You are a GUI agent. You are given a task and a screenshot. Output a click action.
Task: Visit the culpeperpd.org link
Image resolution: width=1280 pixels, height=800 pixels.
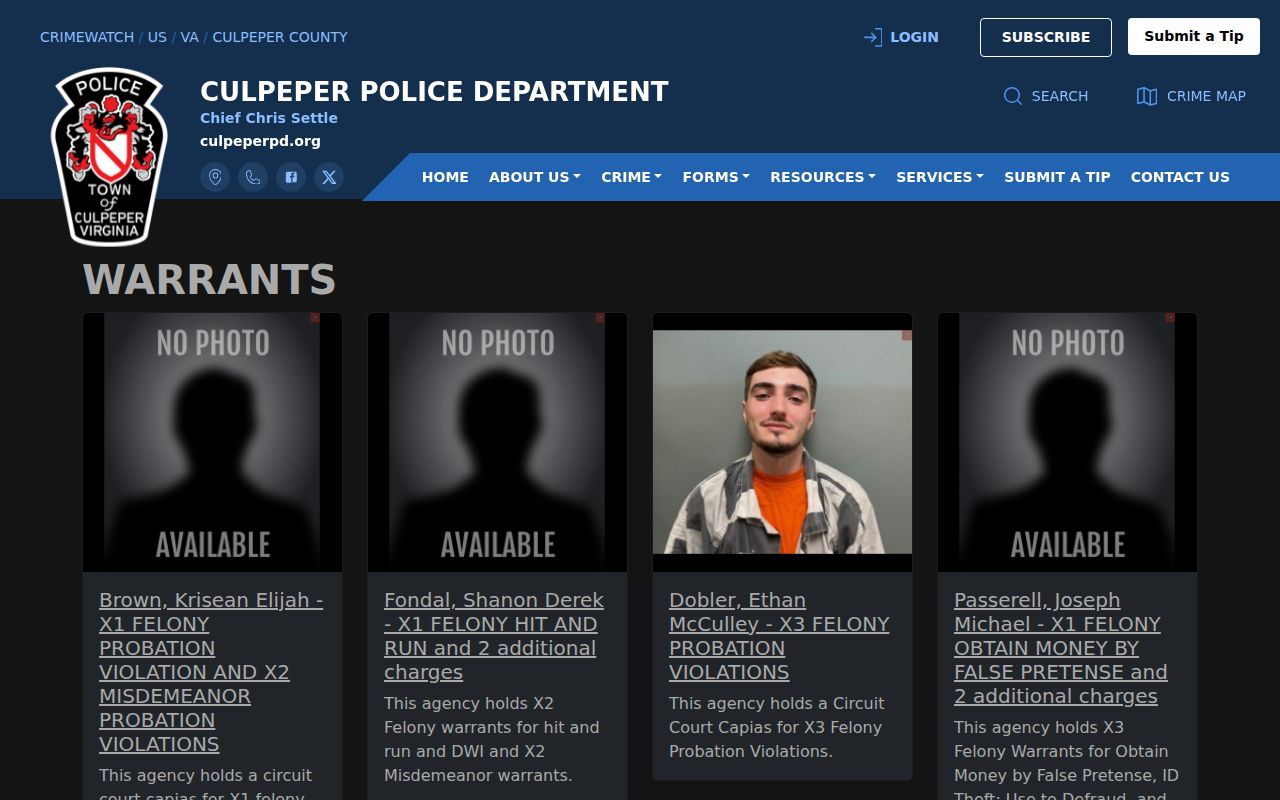[x=260, y=141]
